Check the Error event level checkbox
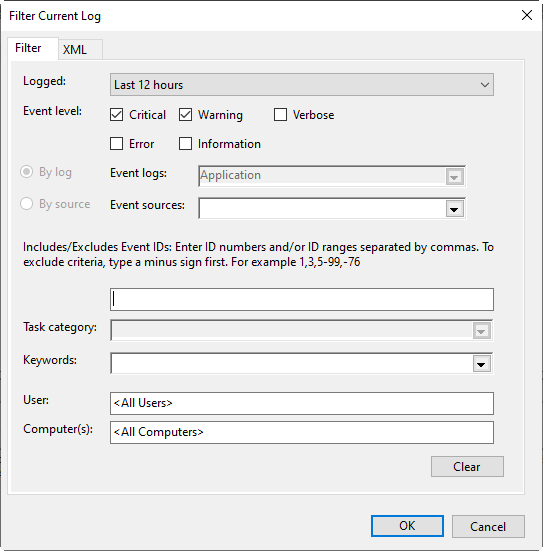Viewport: 543px width, 551px height. 116,144
